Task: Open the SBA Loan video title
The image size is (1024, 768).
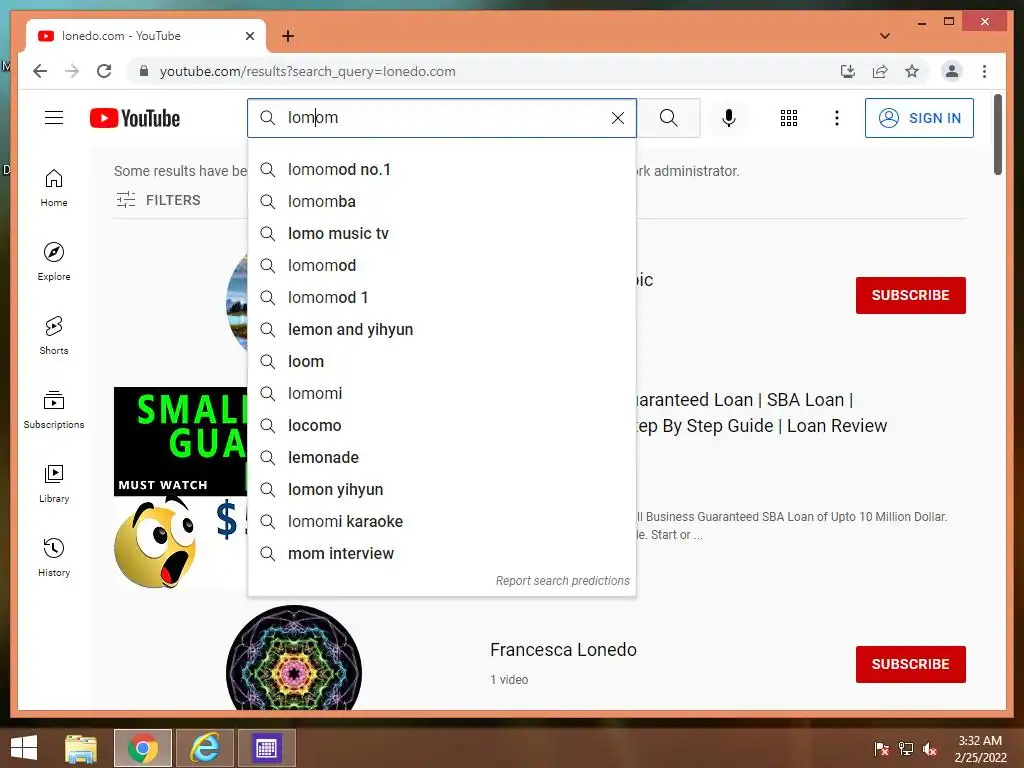Action: coord(761,413)
